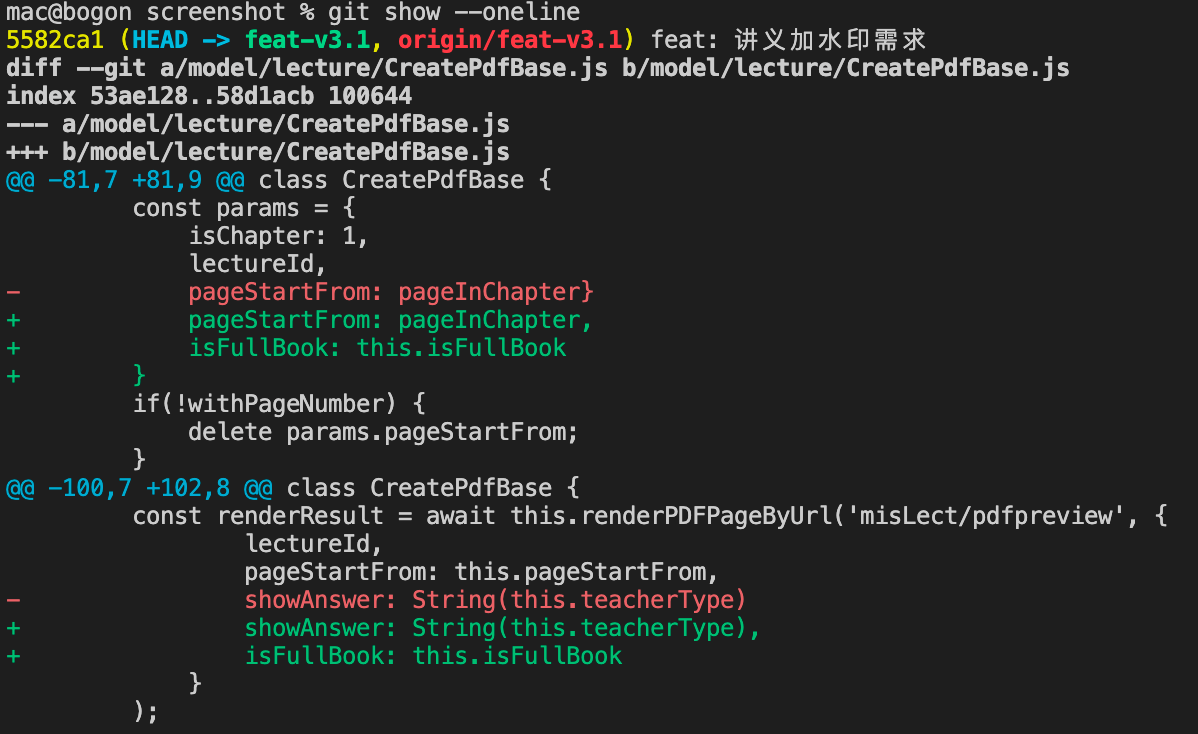Click the hunk header '@@ -100,7 +102,8 @@'

(139, 488)
